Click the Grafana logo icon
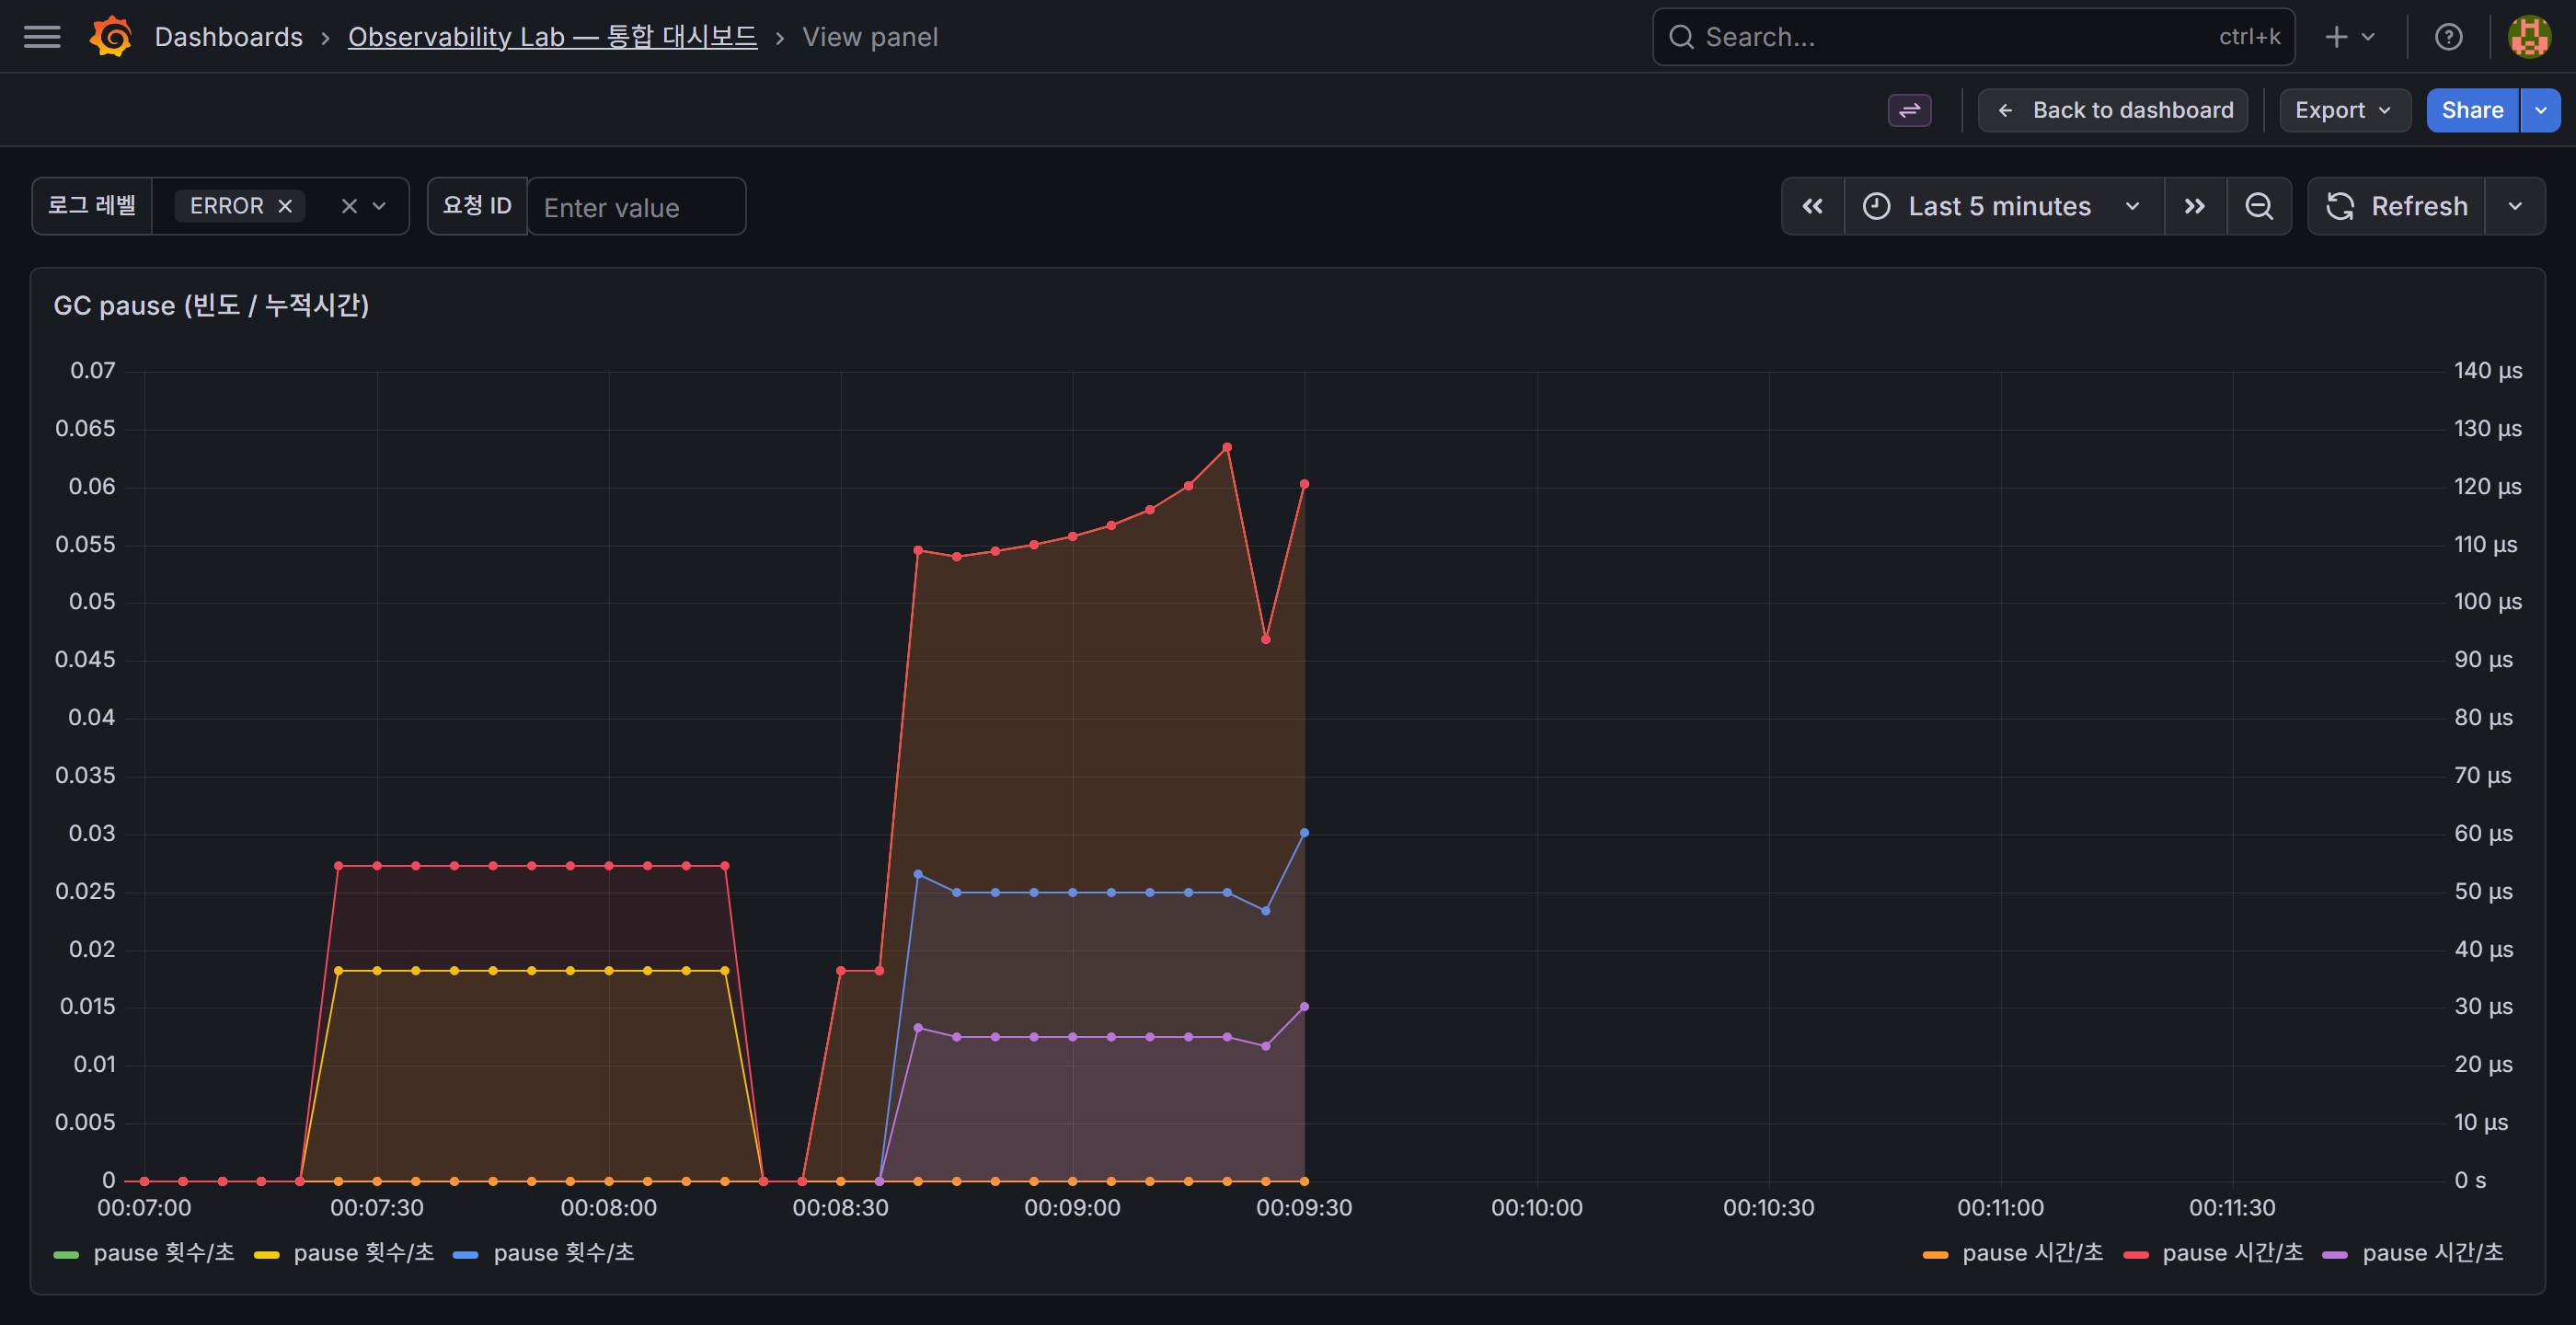 (111, 37)
